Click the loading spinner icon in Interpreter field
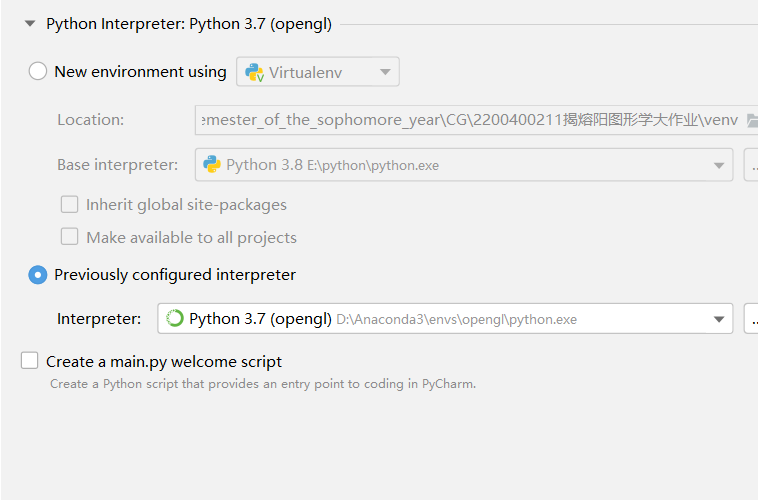Image resolution: width=758 pixels, height=500 pixels. (175, 319)
